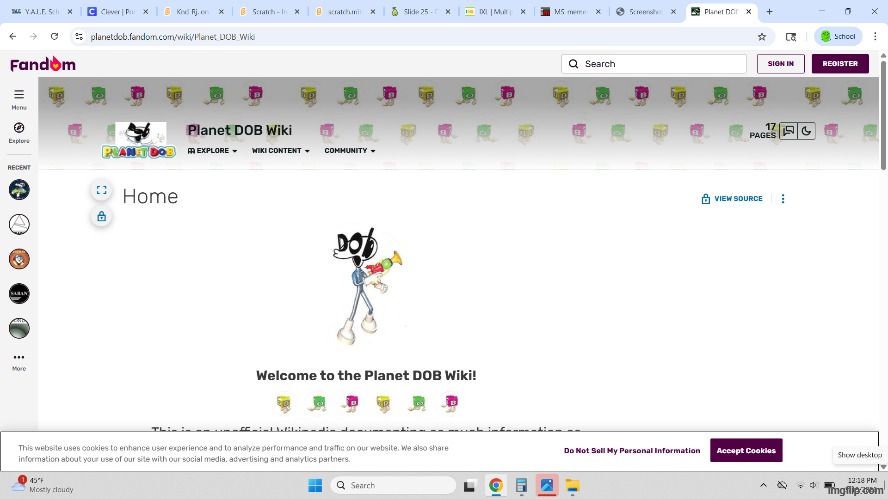The height and width of the screenshot is (499, 888).
Task: Click the Planet DOB wiki logo
Action: (x=139, y=140)
